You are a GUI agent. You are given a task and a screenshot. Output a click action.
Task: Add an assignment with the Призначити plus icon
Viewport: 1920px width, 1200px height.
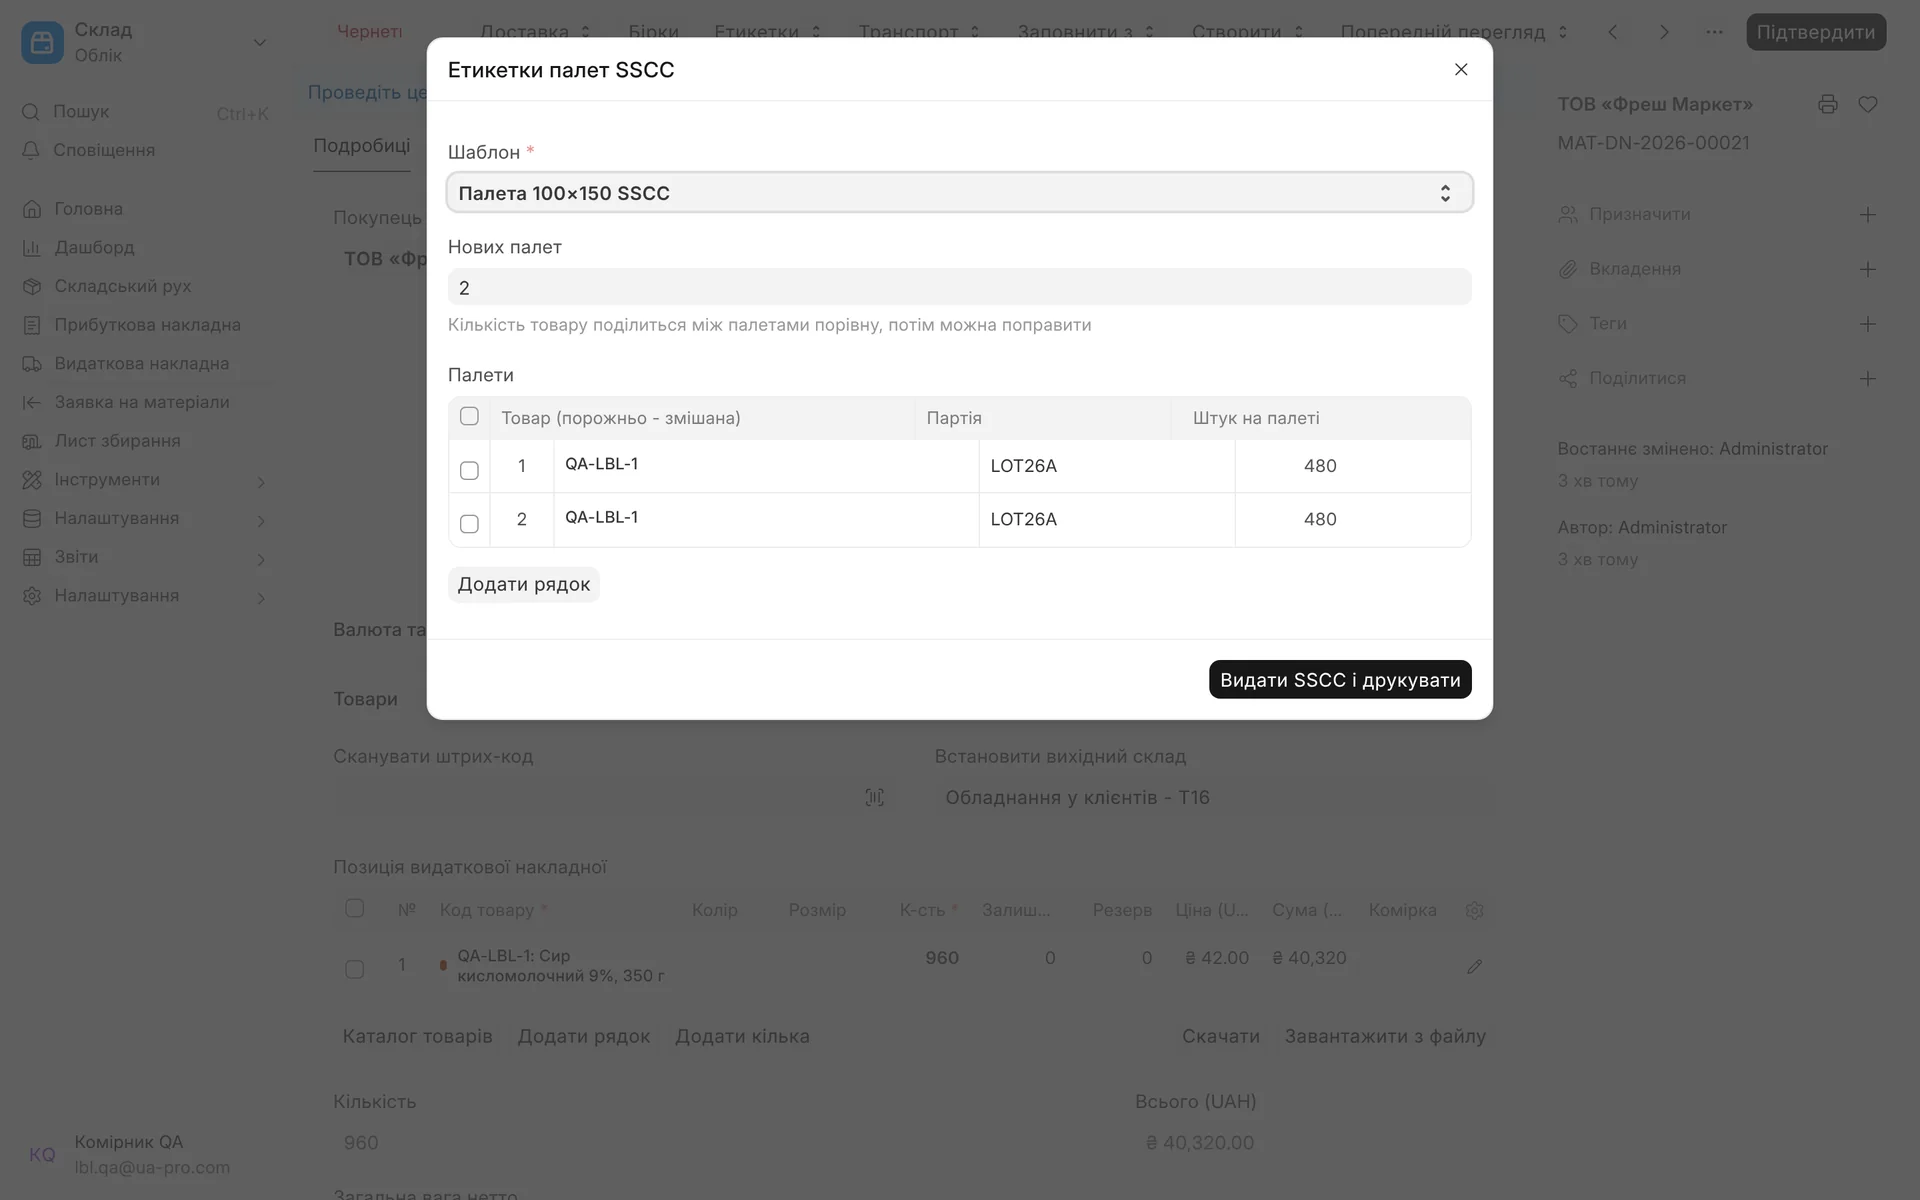pos(1867,214)
